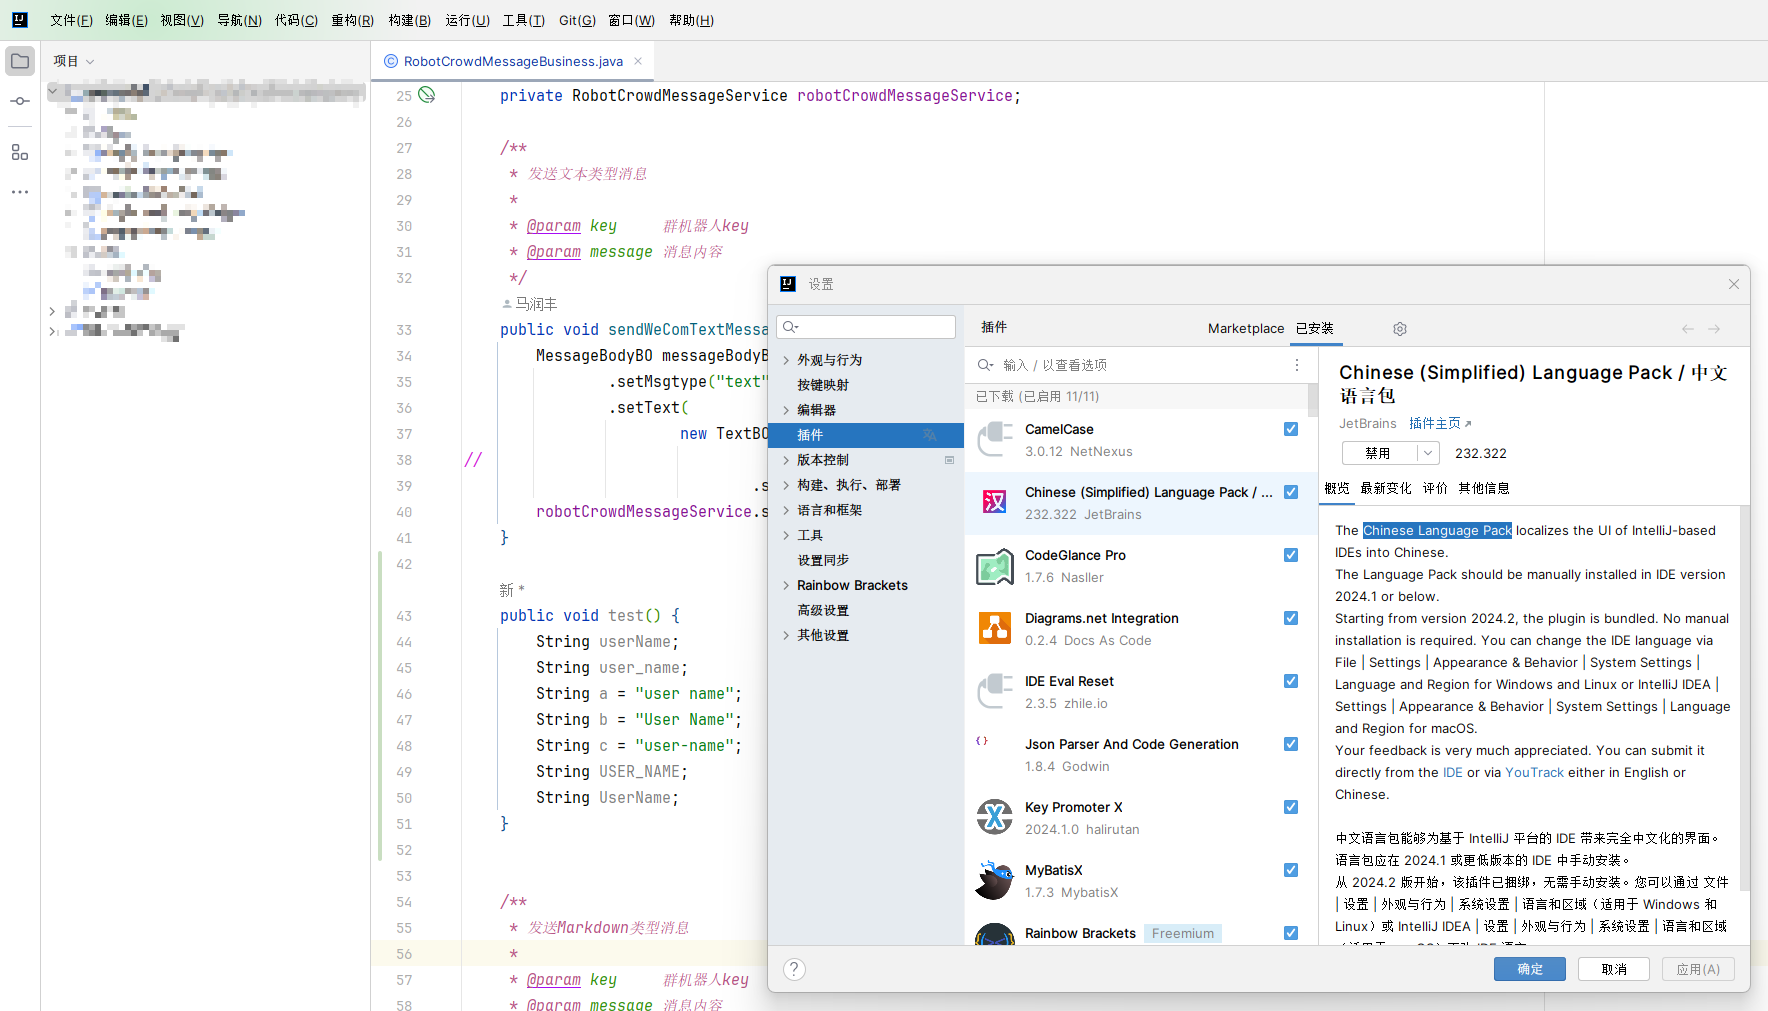1768x1011 pixels.
Task: Toggle the CodeGlance Pro plugin checkbox
Action: click(x=1291, y=555)
